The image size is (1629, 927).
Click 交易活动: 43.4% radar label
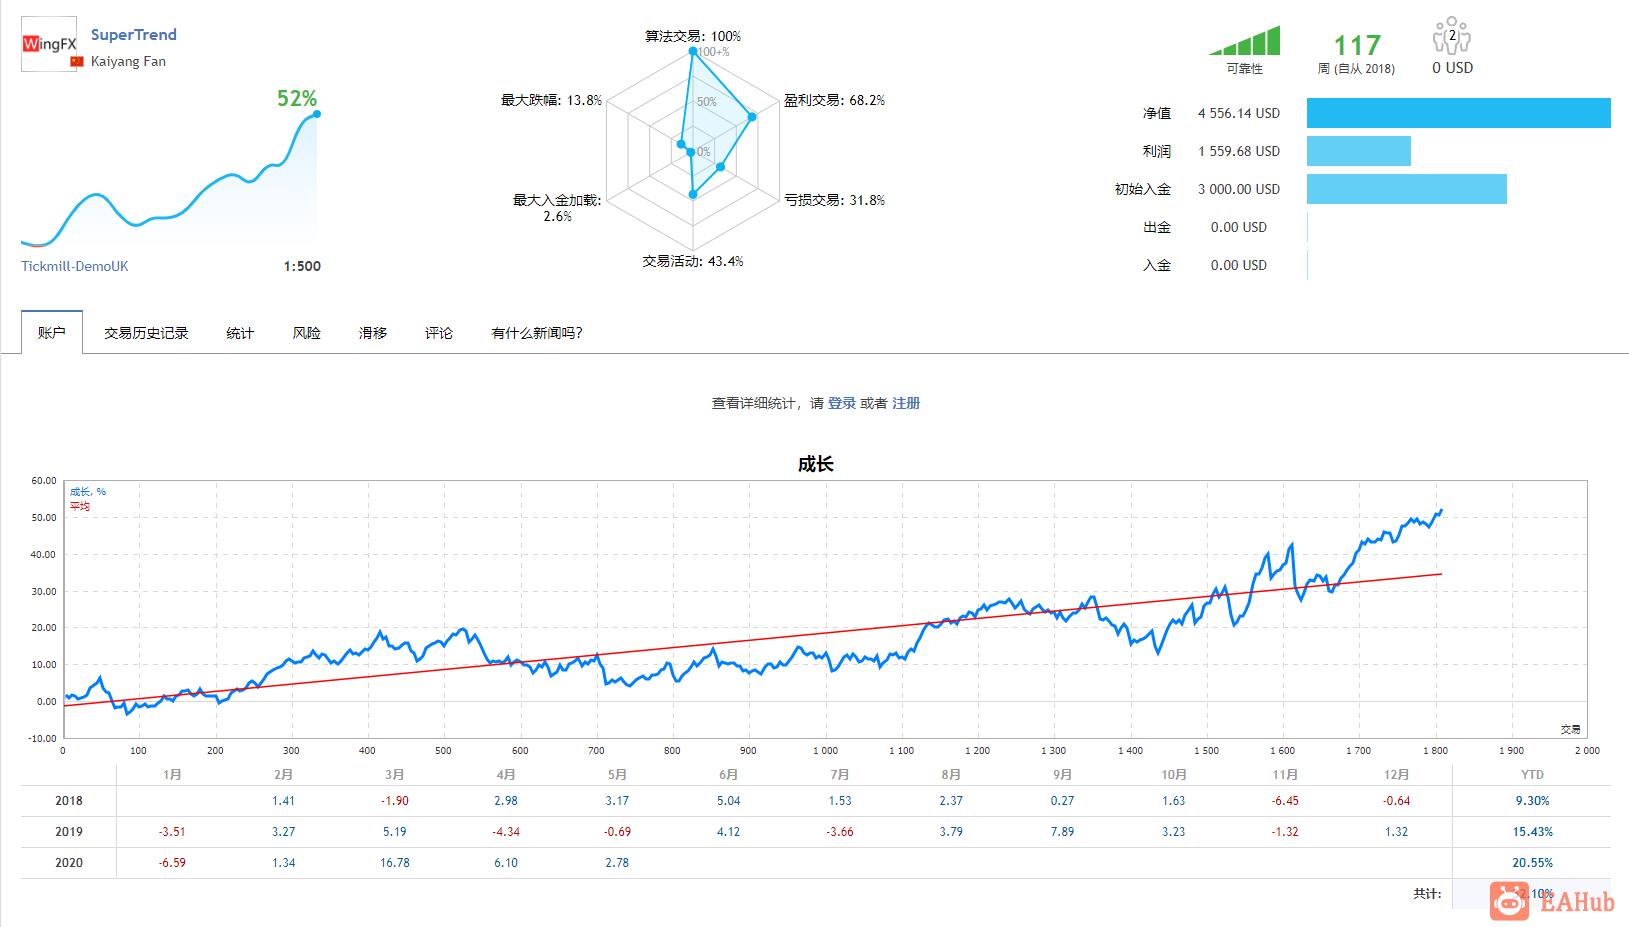point(692,261)
